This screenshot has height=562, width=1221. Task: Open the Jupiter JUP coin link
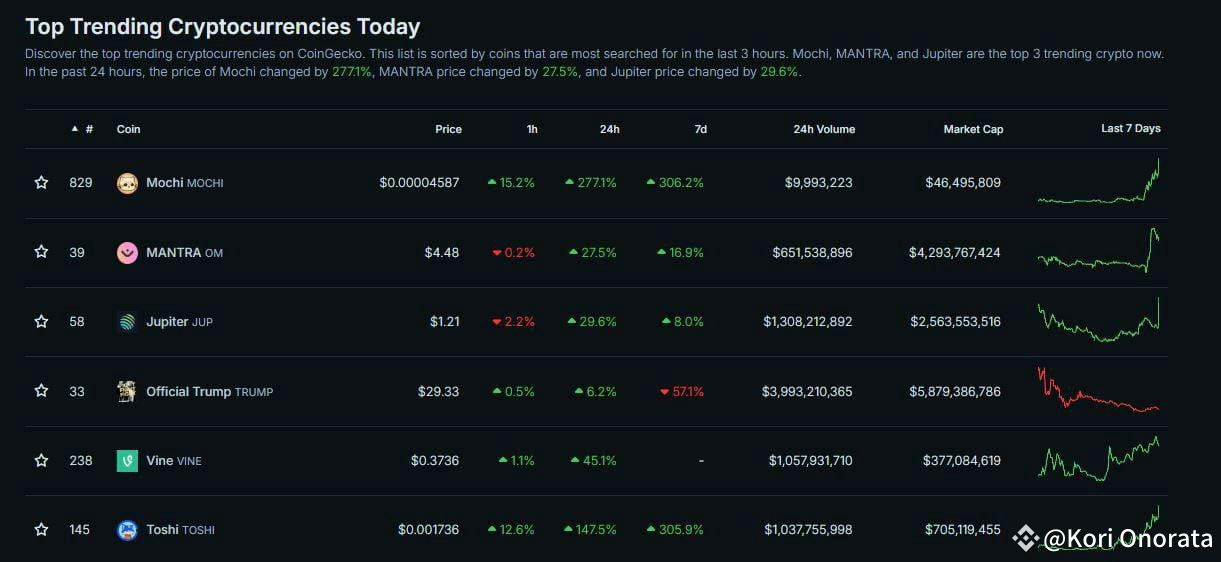[x=180, y=322]
